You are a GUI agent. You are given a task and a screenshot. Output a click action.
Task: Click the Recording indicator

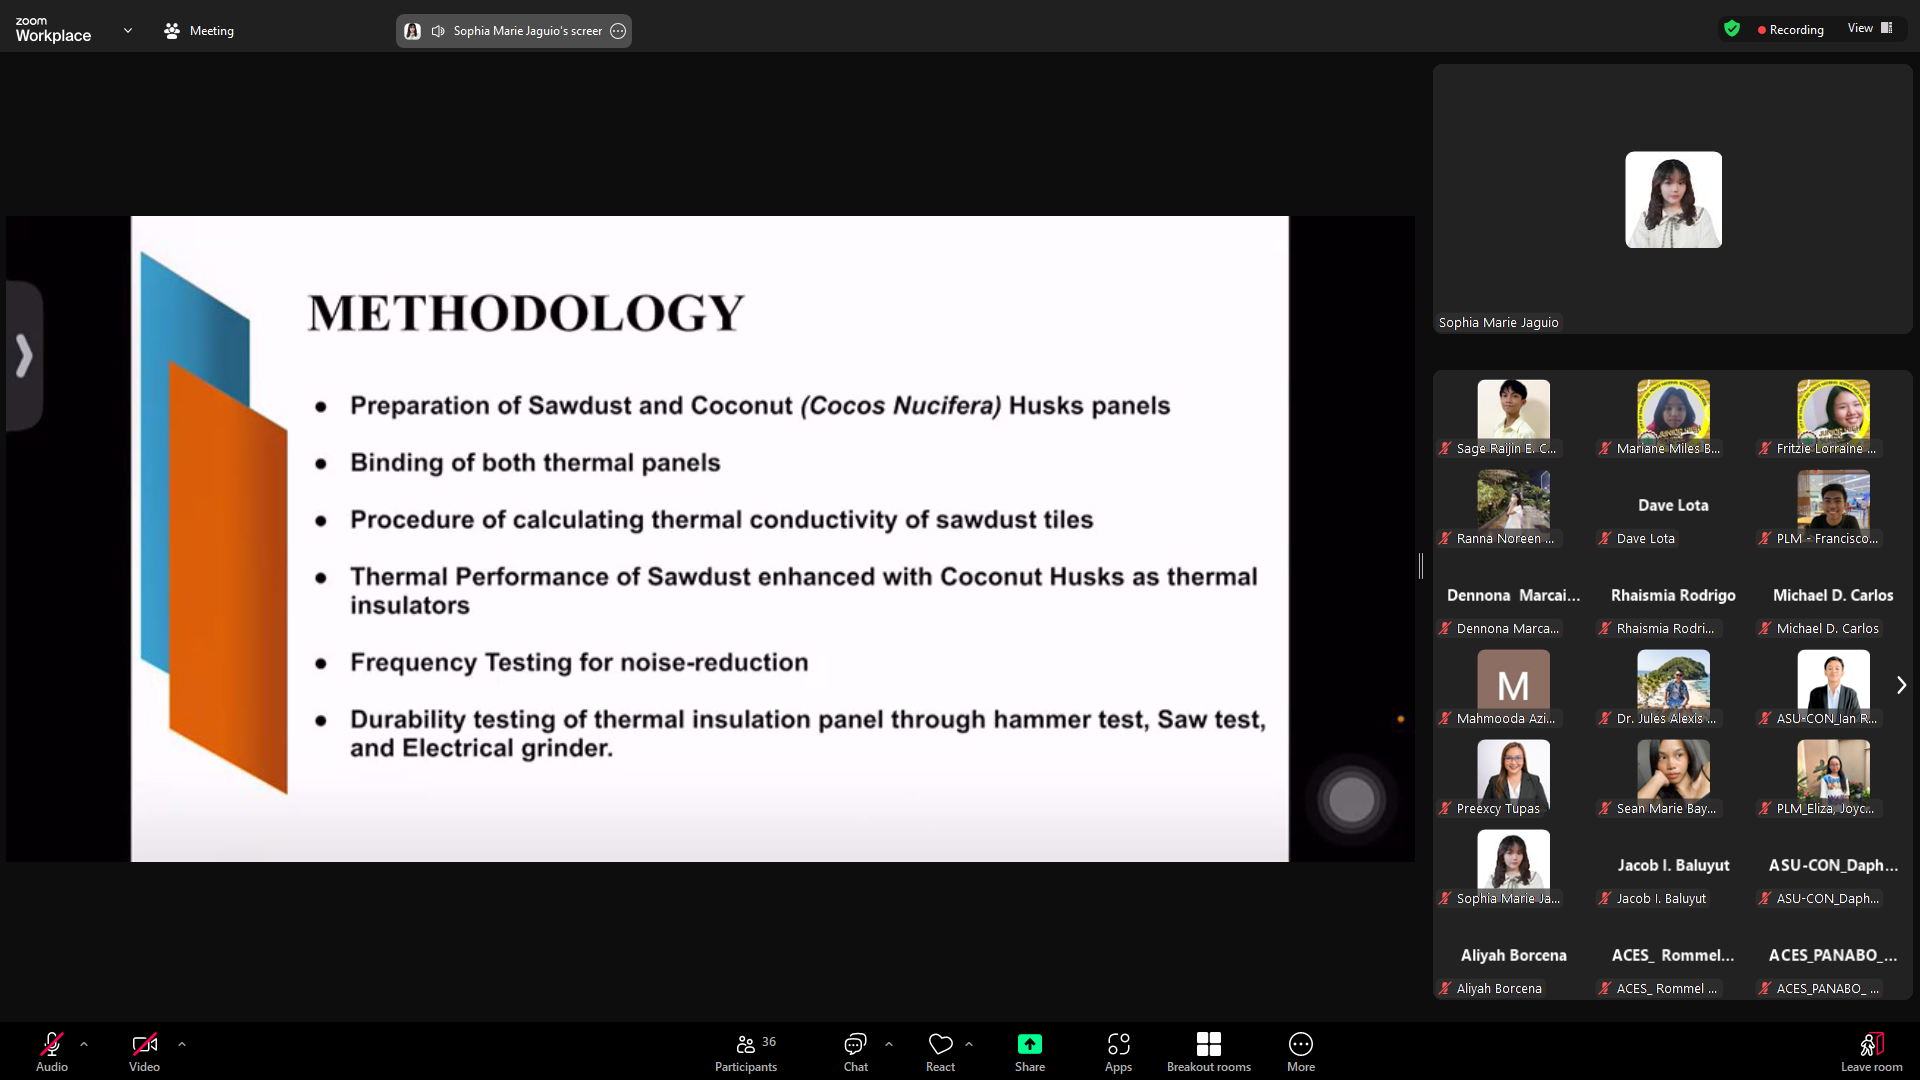pyautogui.click(x=1791, y=30)
